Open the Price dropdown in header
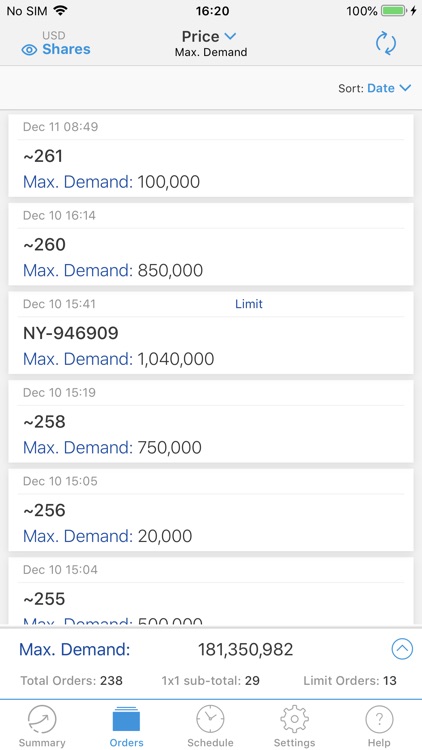Viewport: 422px width, 750px height. click(209, 36)
